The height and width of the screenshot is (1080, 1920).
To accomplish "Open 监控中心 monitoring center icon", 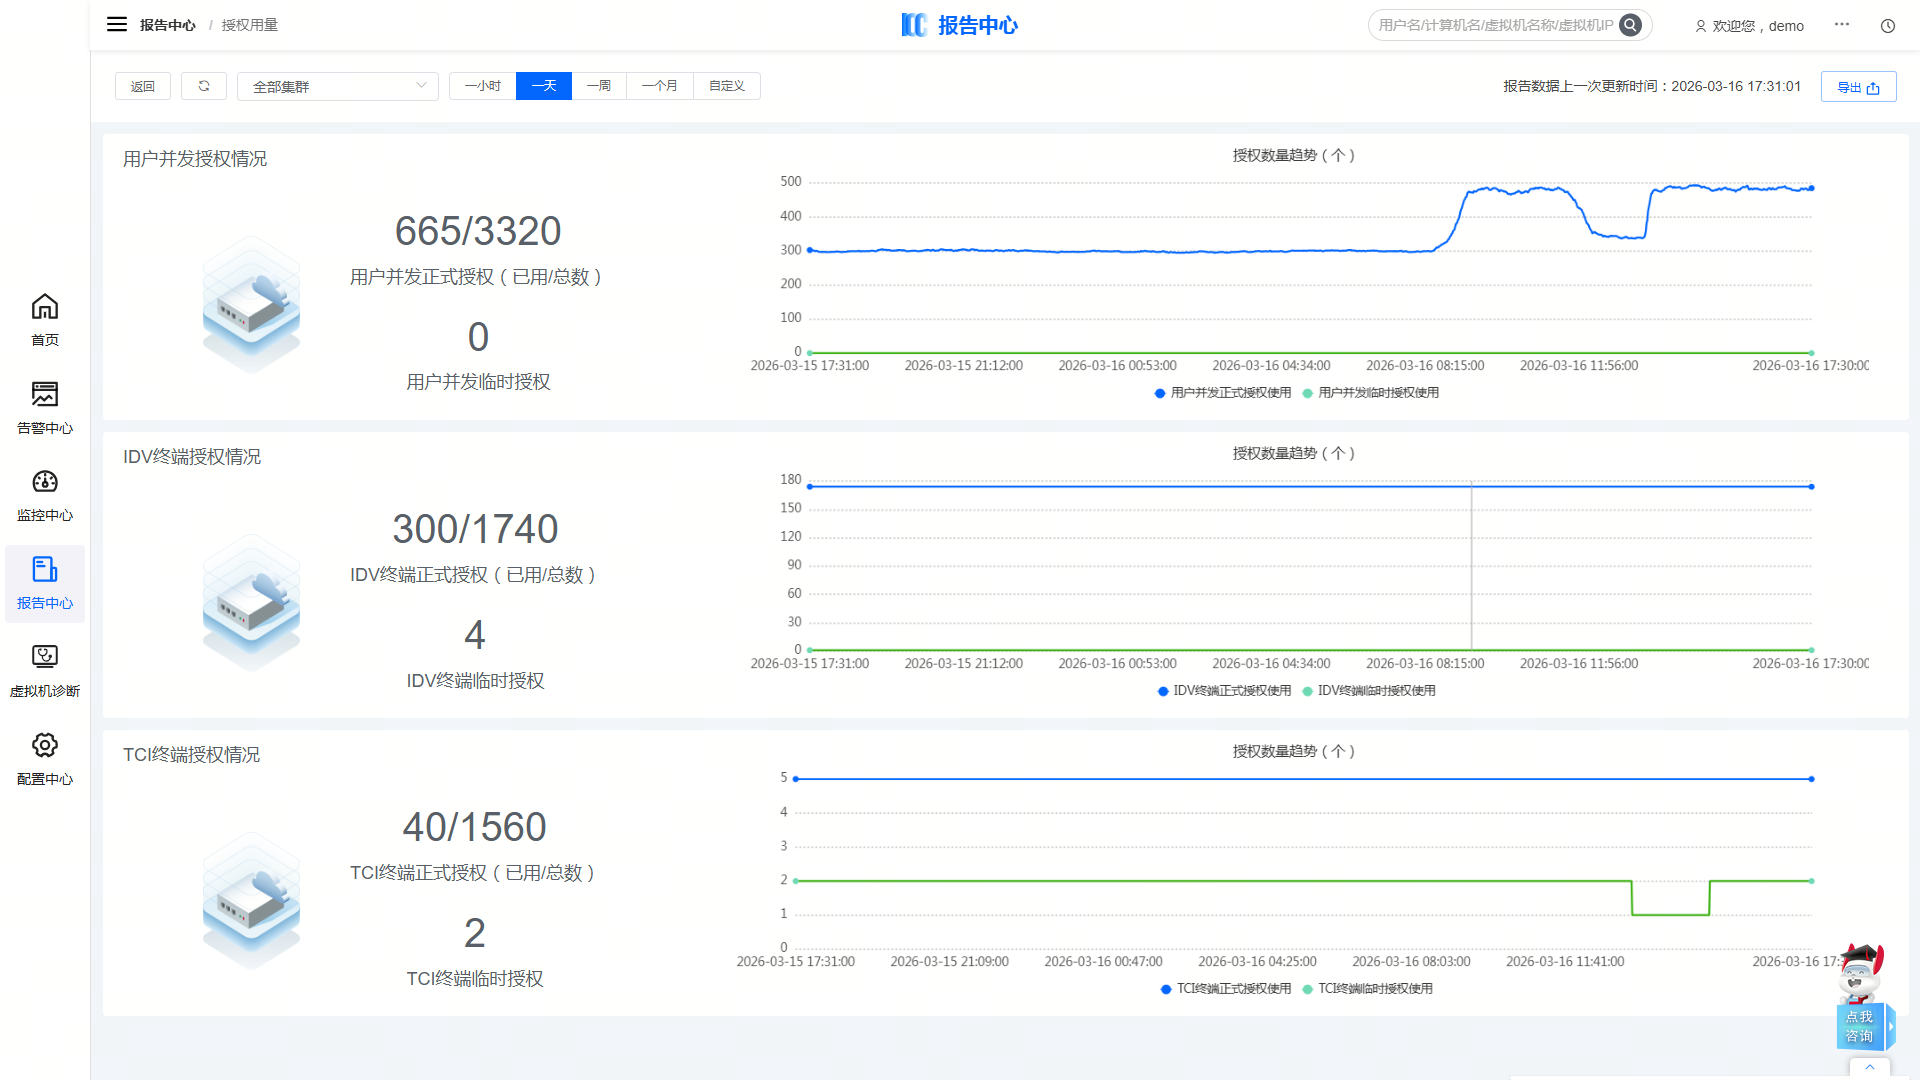I will pyautogui.click(x=45, y=482).
